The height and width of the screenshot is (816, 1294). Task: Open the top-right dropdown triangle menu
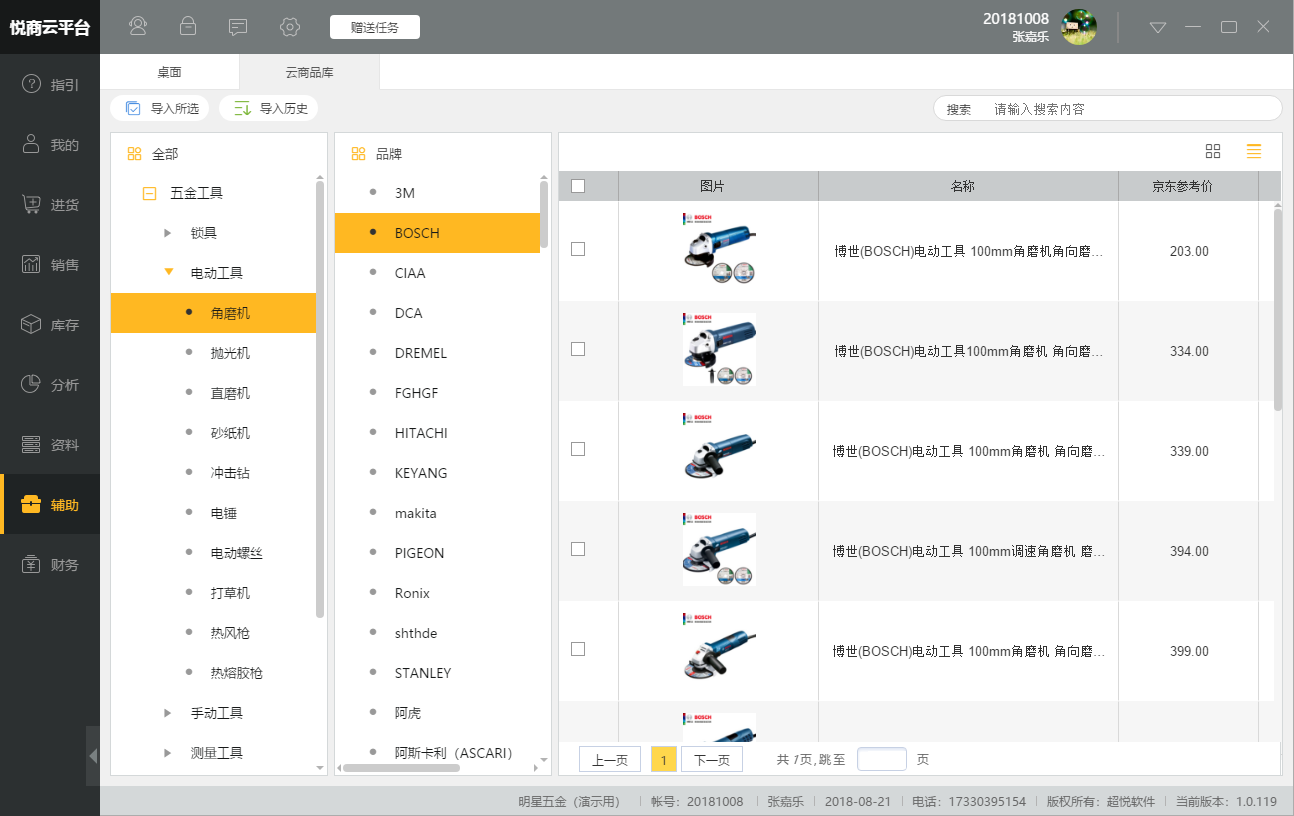tap(1158, 27)
